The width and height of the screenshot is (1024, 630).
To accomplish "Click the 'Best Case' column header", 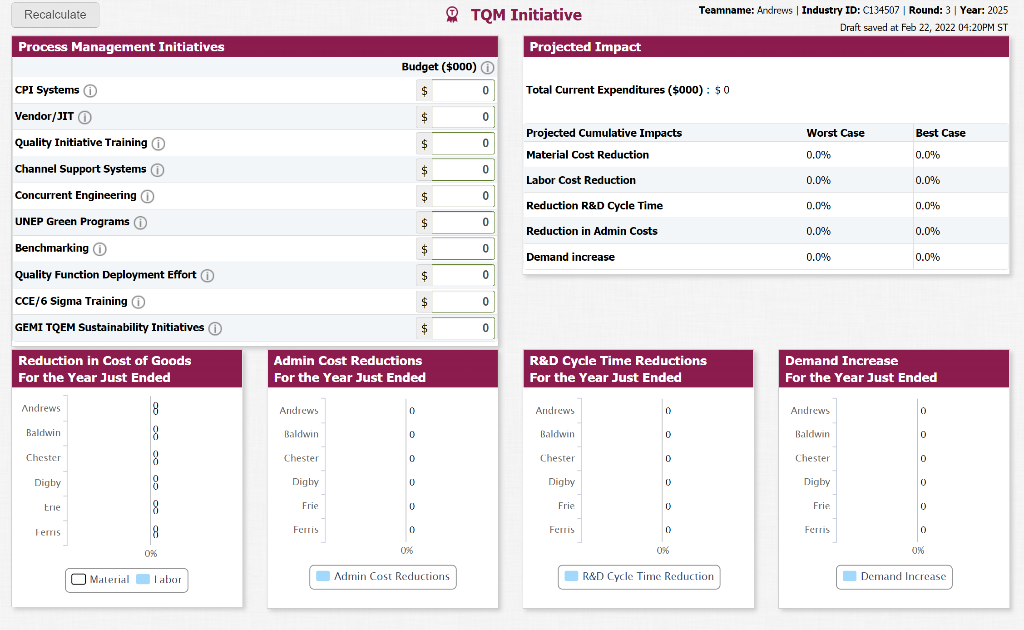I will click(x=940, y=133).
